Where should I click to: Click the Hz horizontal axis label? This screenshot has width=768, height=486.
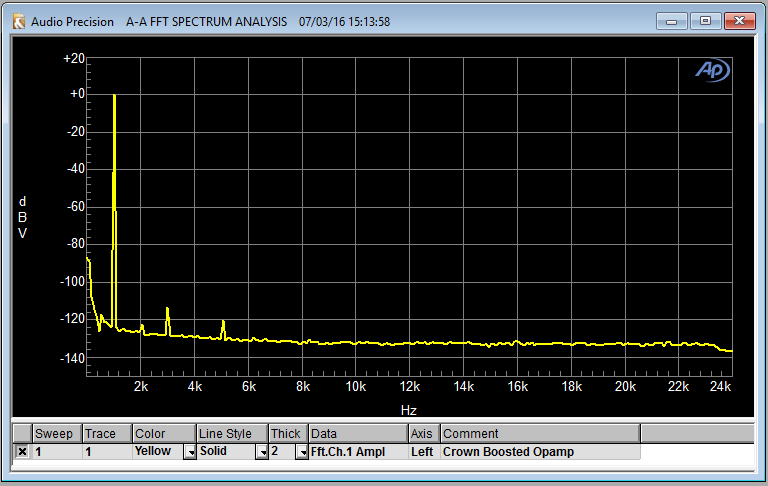pos(408,410)
